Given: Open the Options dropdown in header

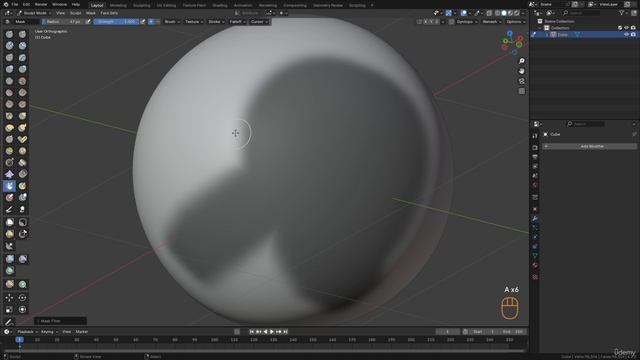Looking at the screenshot, I should point(516,22).
